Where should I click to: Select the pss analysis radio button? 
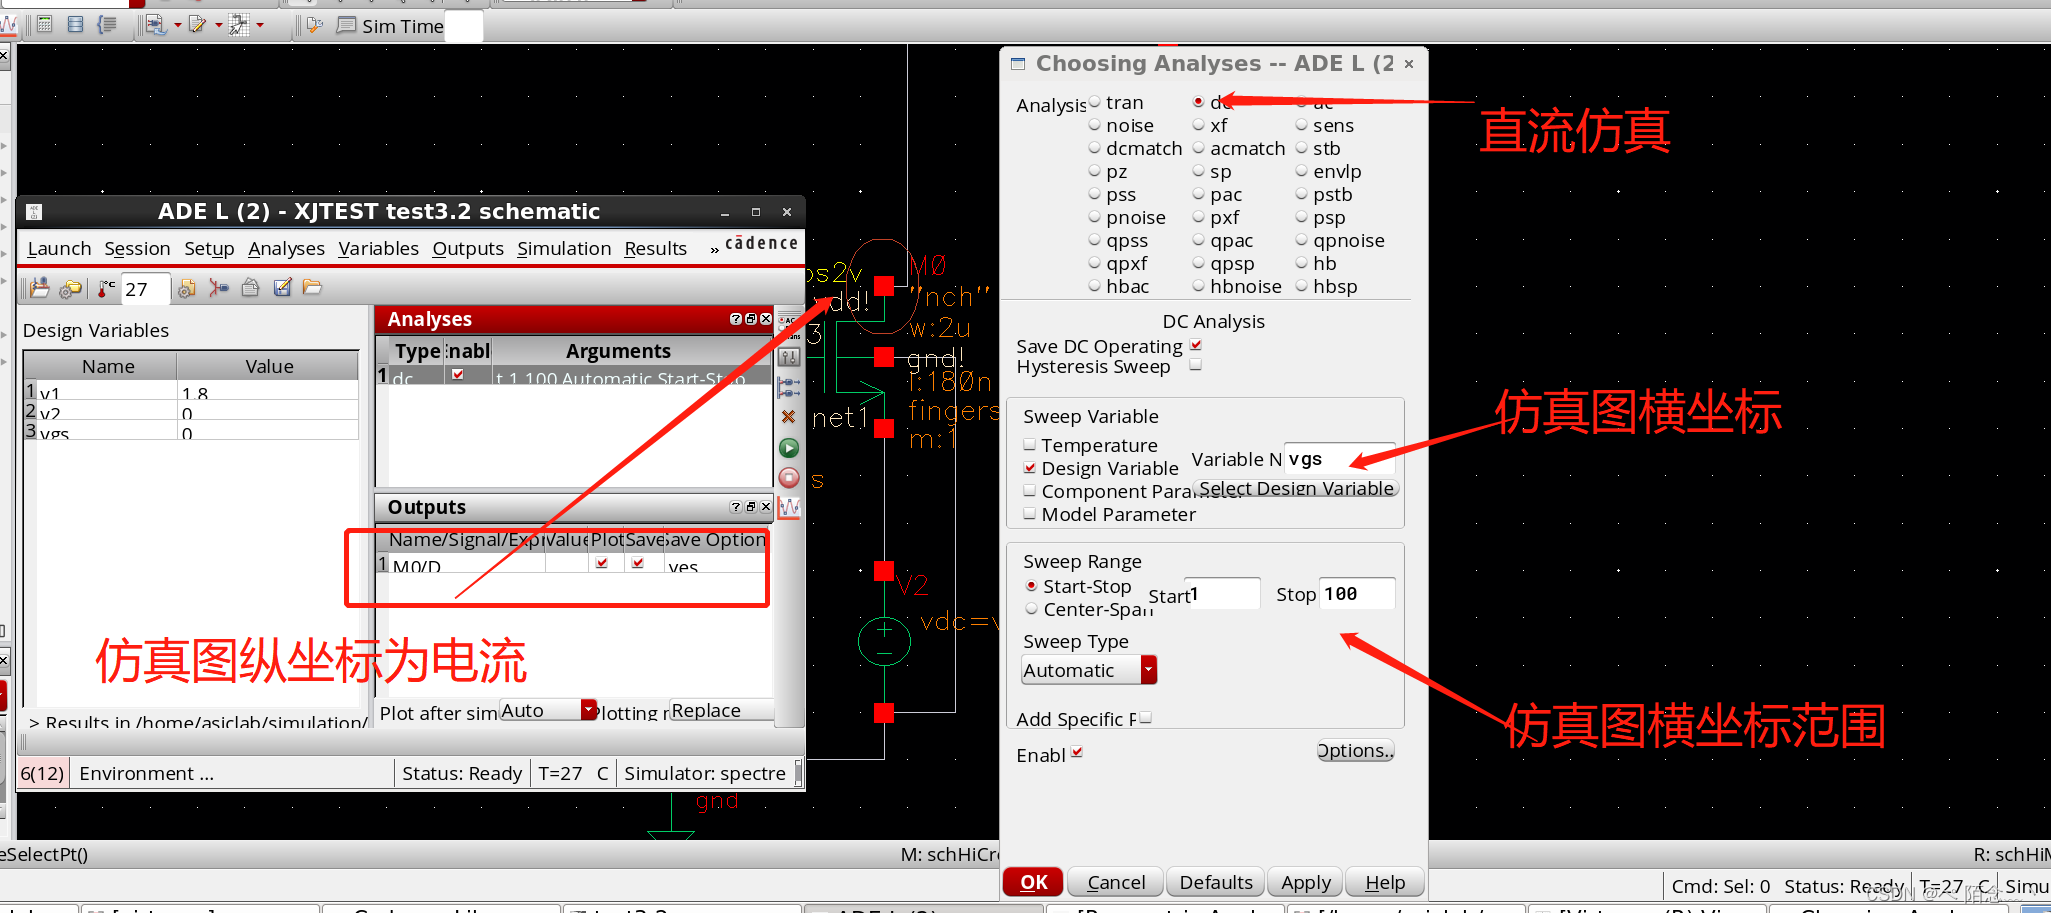pyautogui.click(x=1095, y=194)
